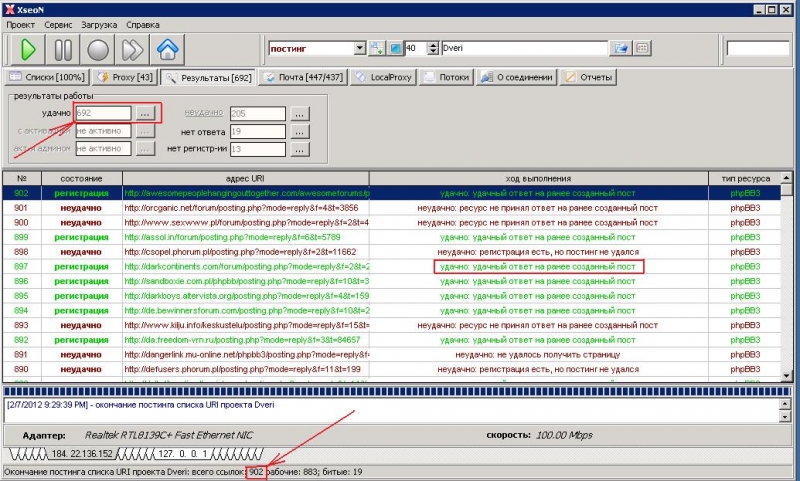
Task: Click the thread count spinner arrows near 40
Action: click(x=434, y=48)
